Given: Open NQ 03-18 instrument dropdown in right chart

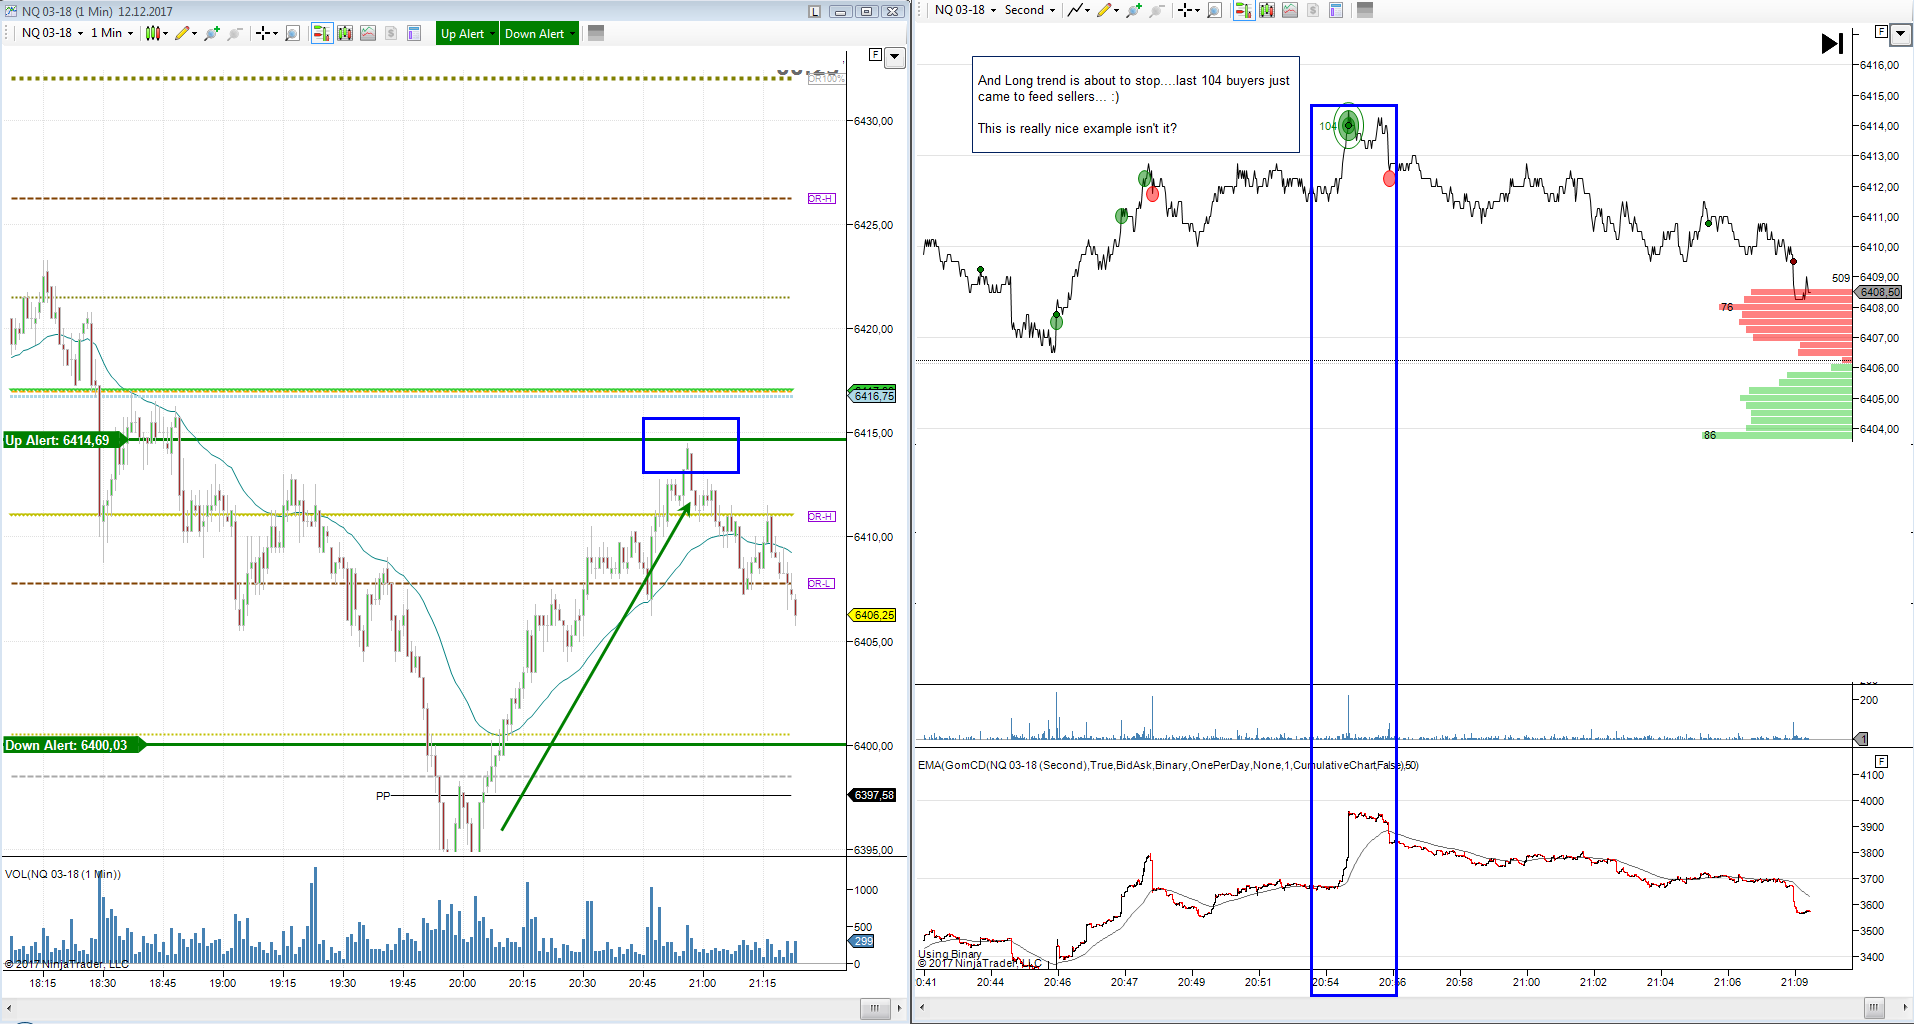Looking at the screenshot, I should point(965,10).
